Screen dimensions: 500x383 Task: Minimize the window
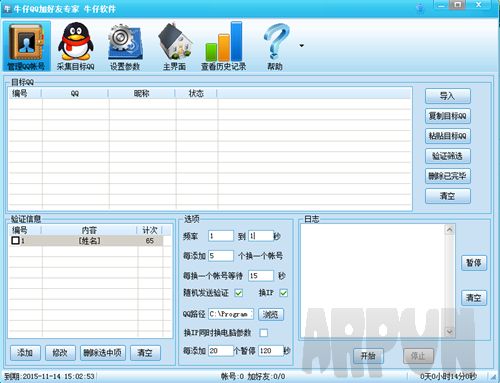442,5
